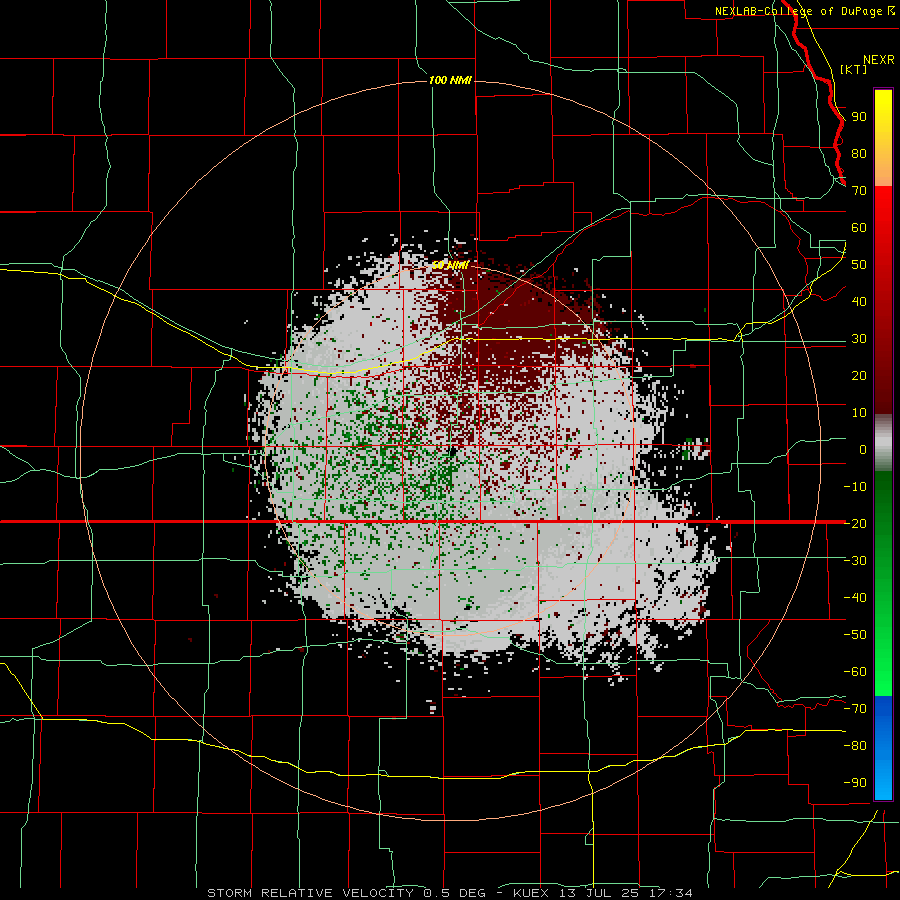
Task: Click the -40 value on the velocity scale
Action: click(x=855, y=598)
